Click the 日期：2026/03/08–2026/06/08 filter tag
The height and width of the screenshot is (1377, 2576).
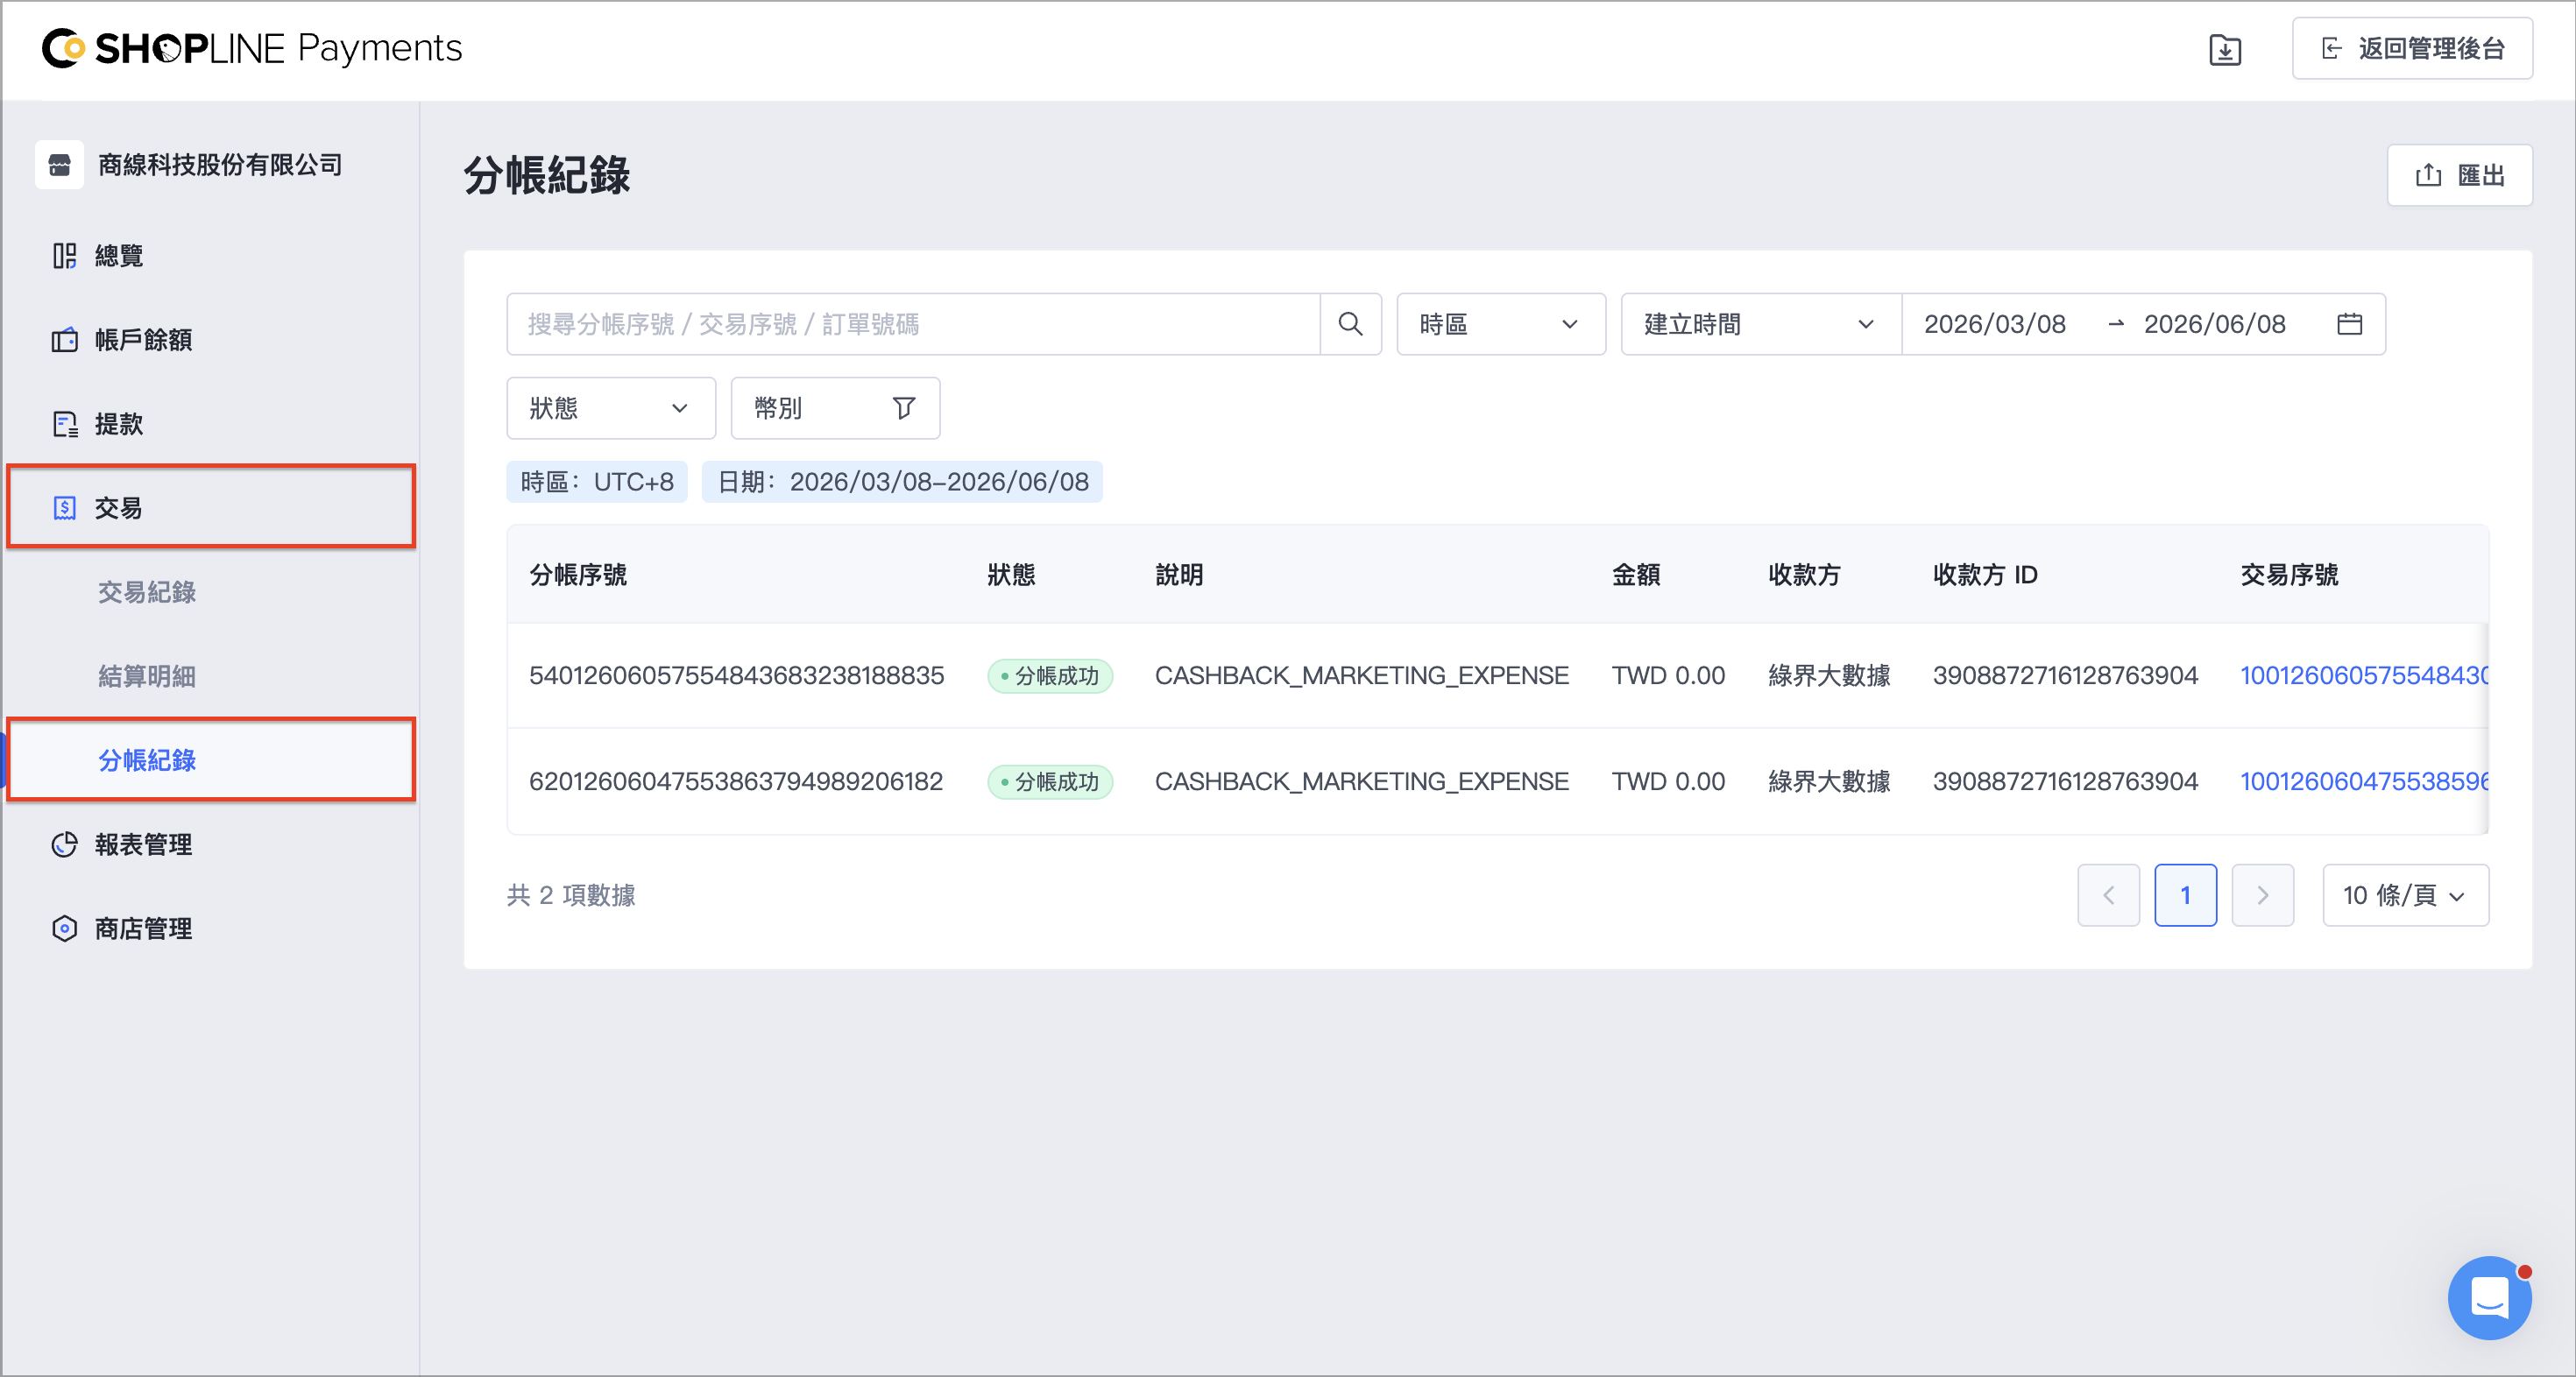[x=902, y=482]
